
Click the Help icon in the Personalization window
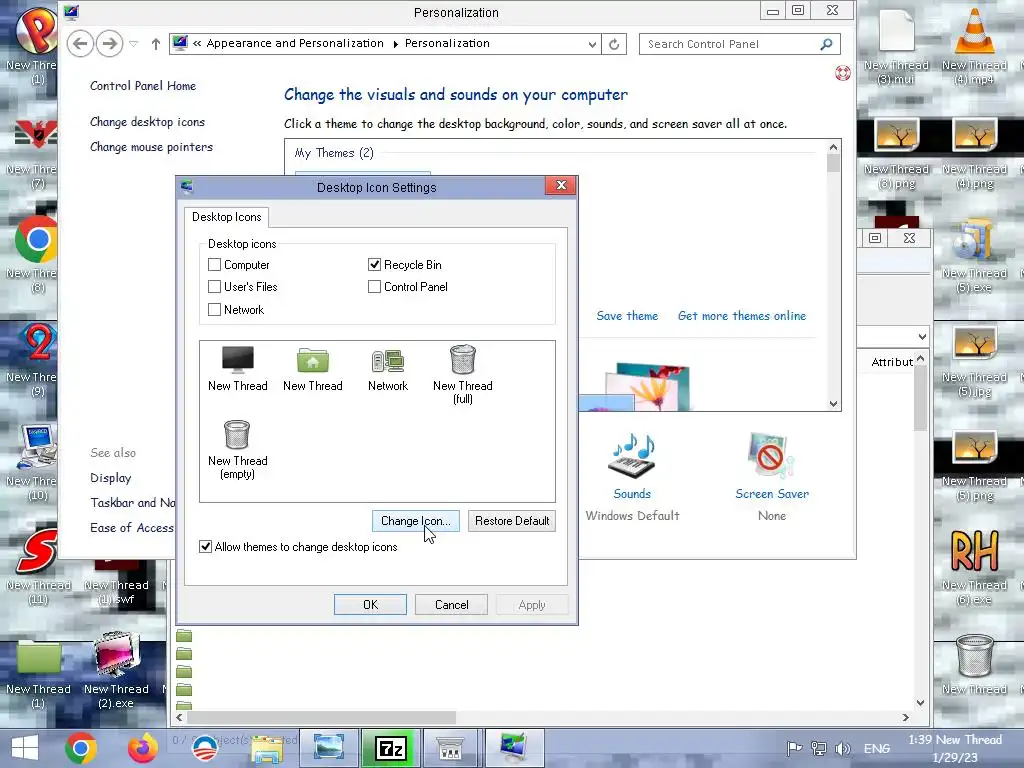click(842, 73)
